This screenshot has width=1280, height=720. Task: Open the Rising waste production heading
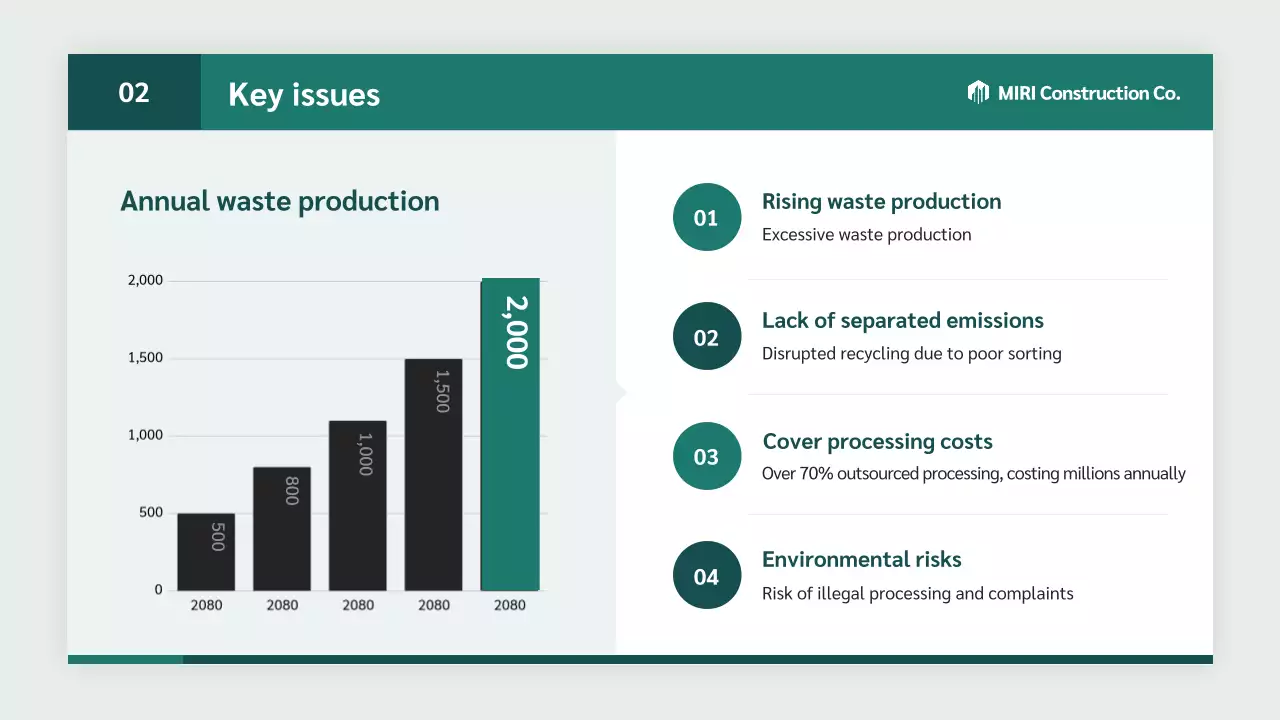point(881,201)
